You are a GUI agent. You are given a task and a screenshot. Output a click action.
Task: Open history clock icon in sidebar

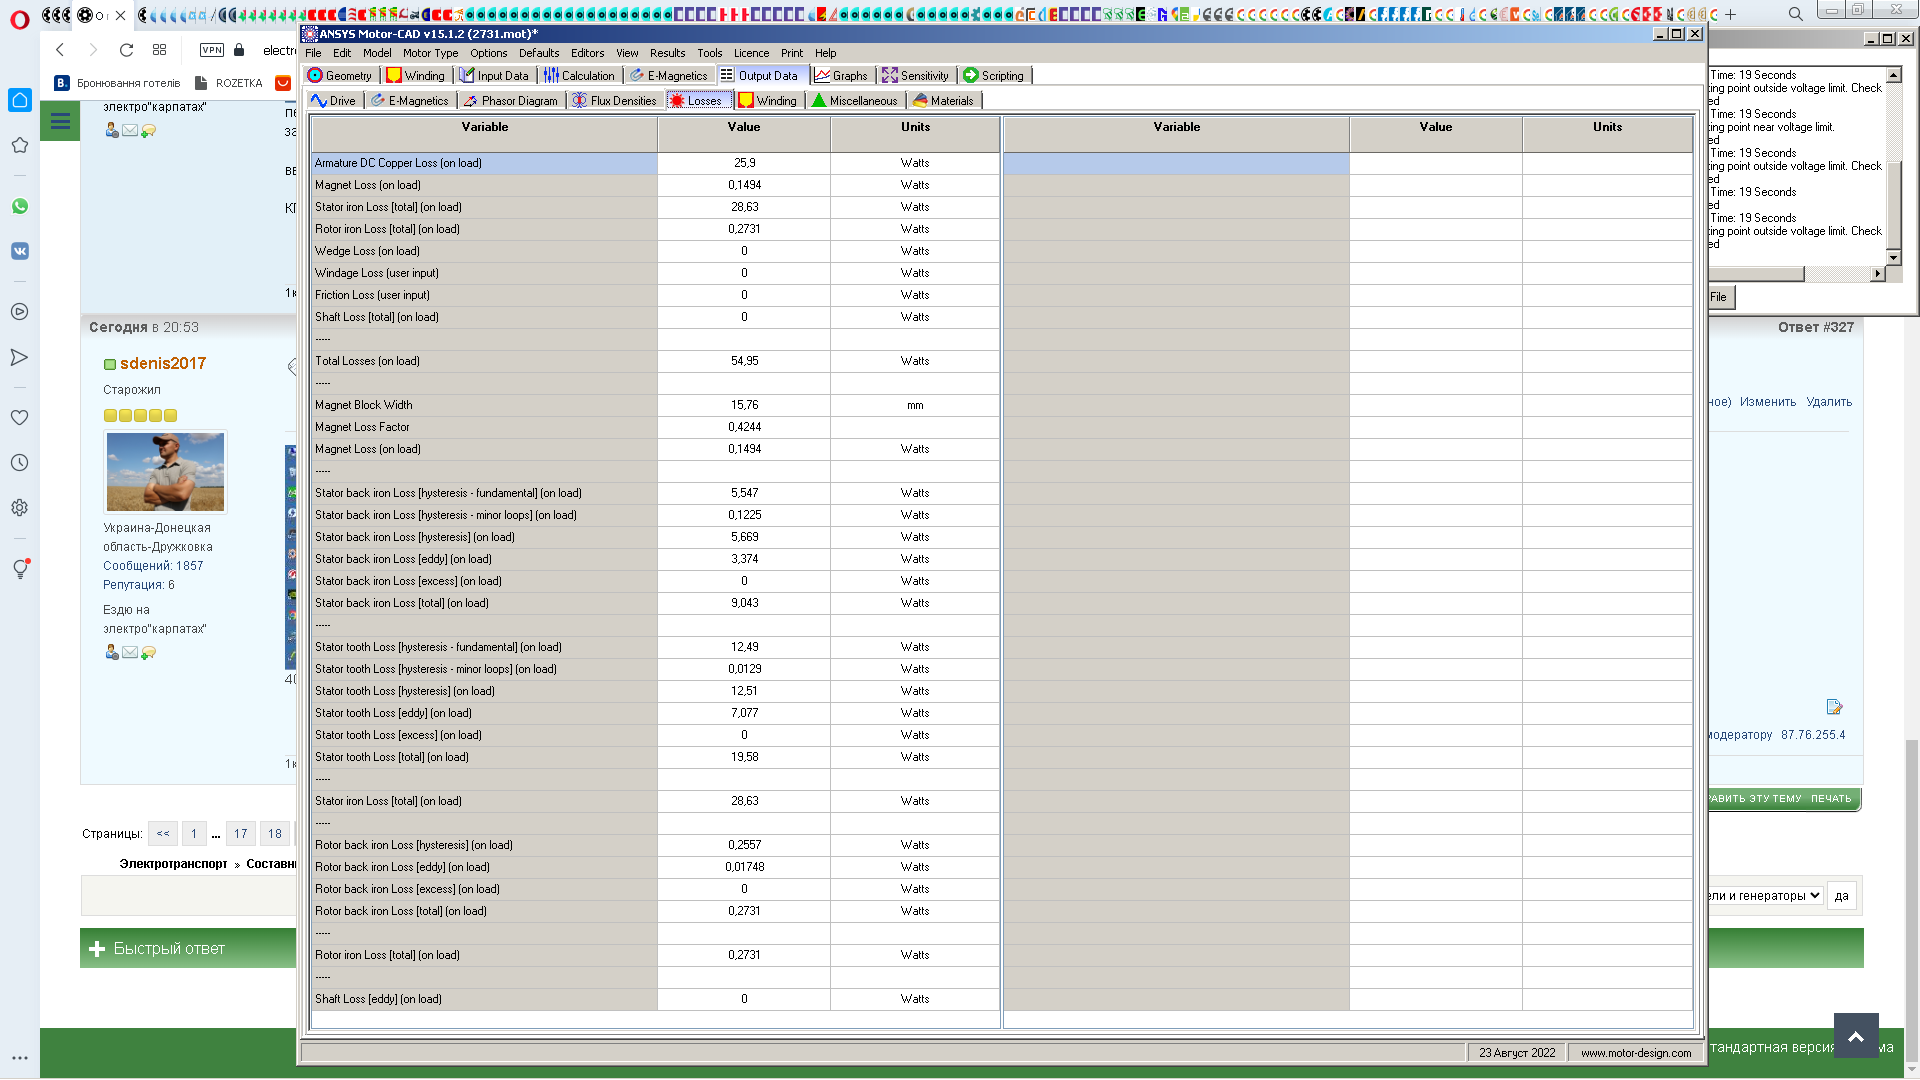click(x=20, y=463)
